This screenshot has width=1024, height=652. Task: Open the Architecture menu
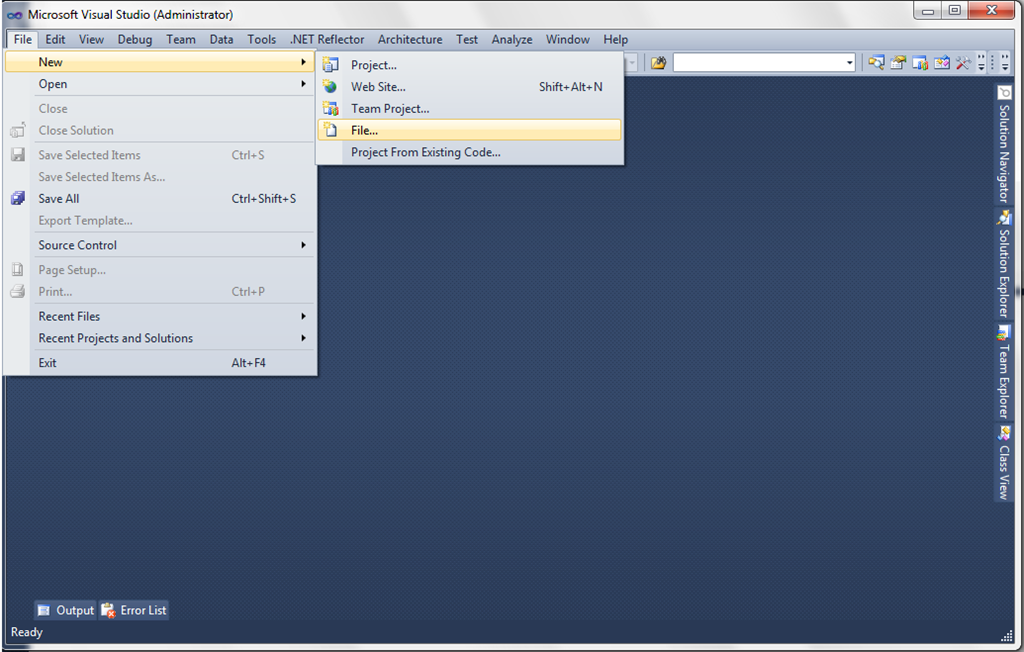[410, 39]
